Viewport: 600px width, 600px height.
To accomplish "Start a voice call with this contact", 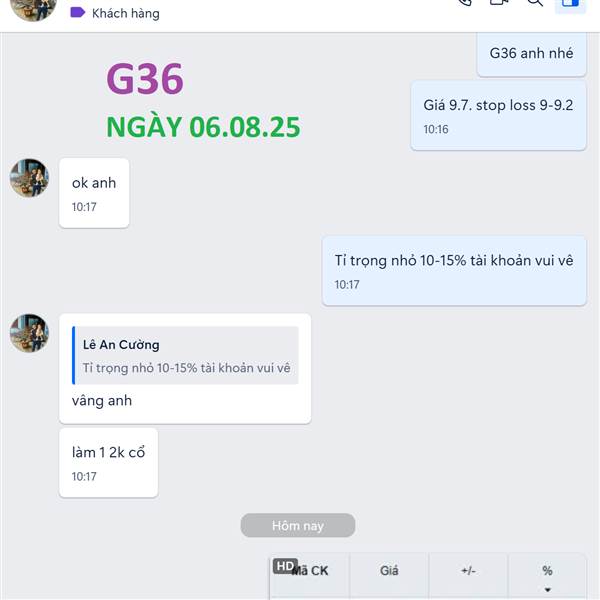I will pyautogui.click(x=465, y=2).
